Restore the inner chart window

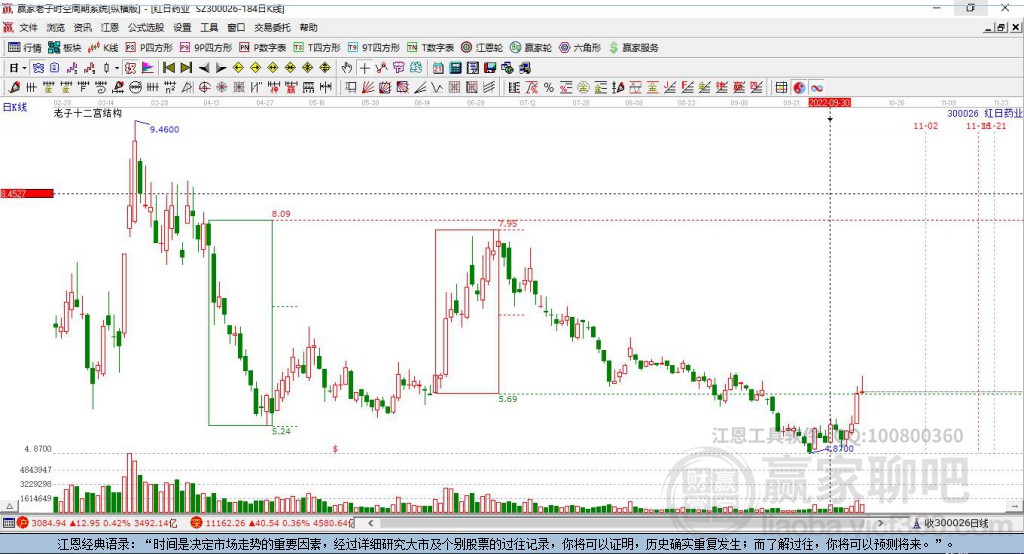[1000, 27]
